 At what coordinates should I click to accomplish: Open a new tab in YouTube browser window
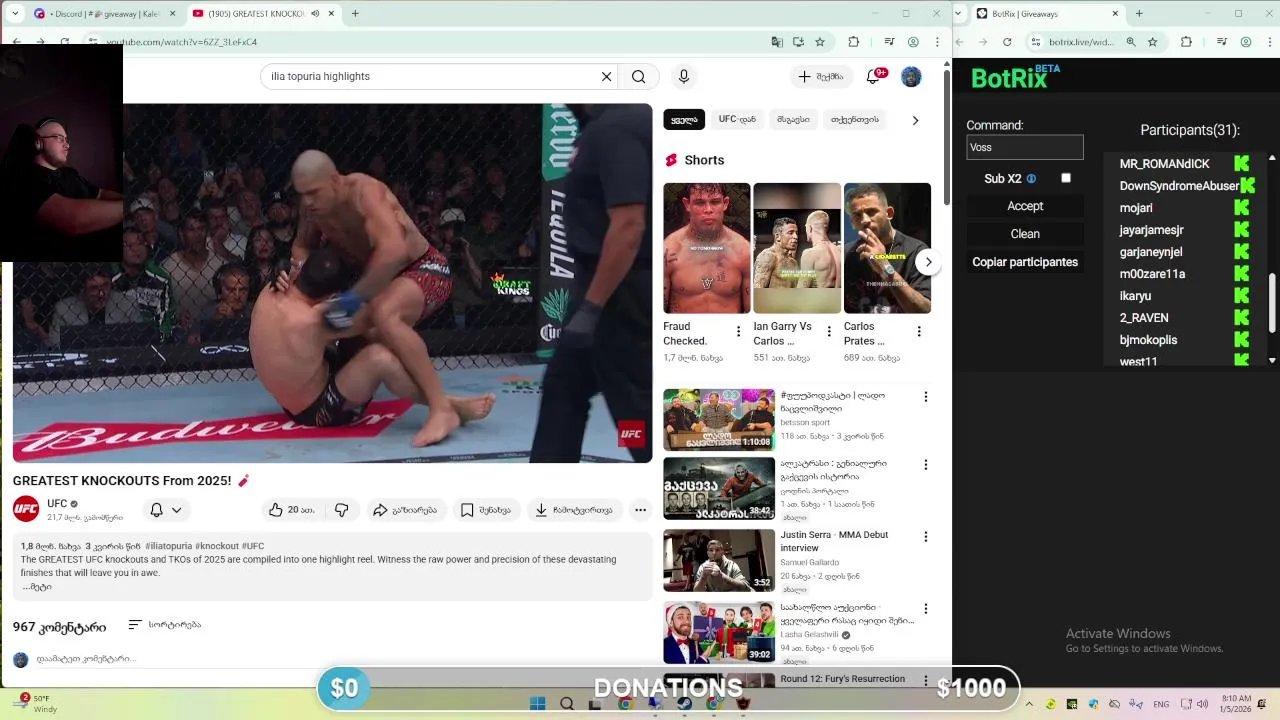355,14
